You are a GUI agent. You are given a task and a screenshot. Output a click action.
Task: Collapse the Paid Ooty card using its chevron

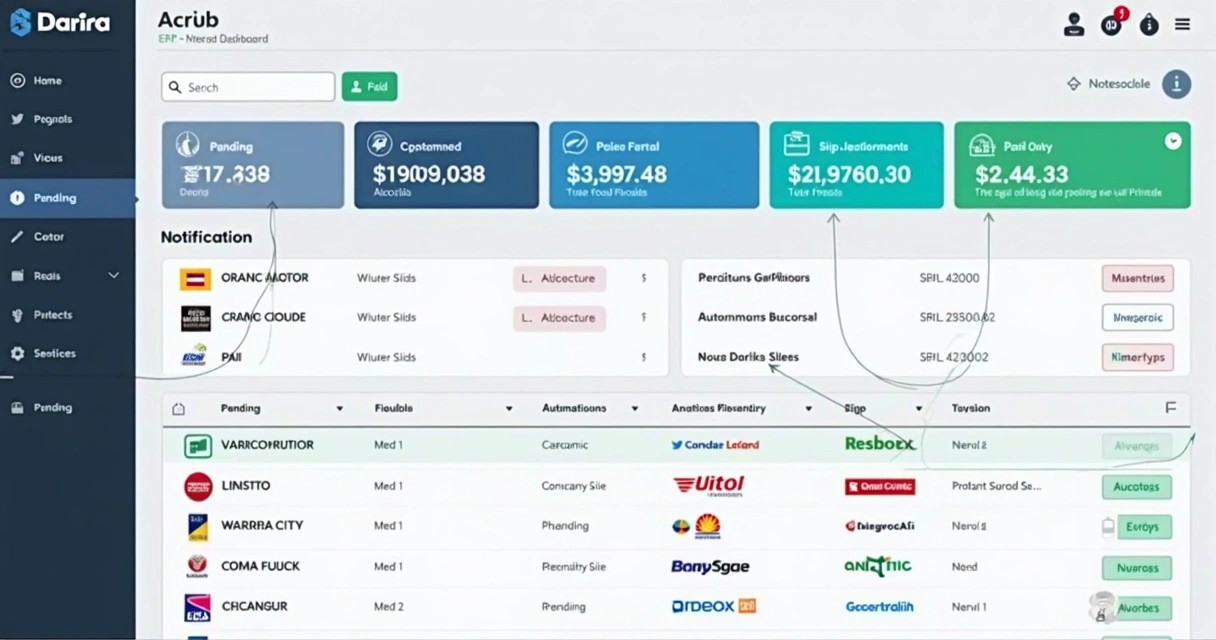tap(1174, 141)
